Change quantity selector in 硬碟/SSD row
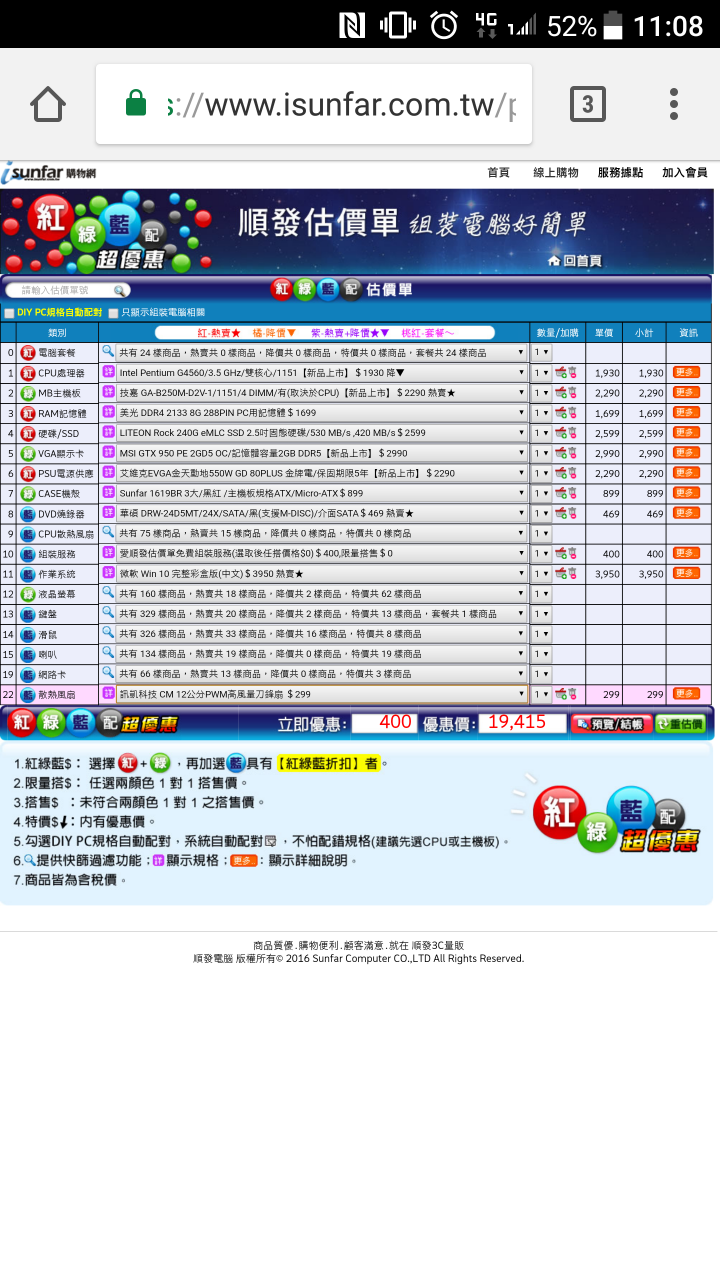 pos(541,433)
